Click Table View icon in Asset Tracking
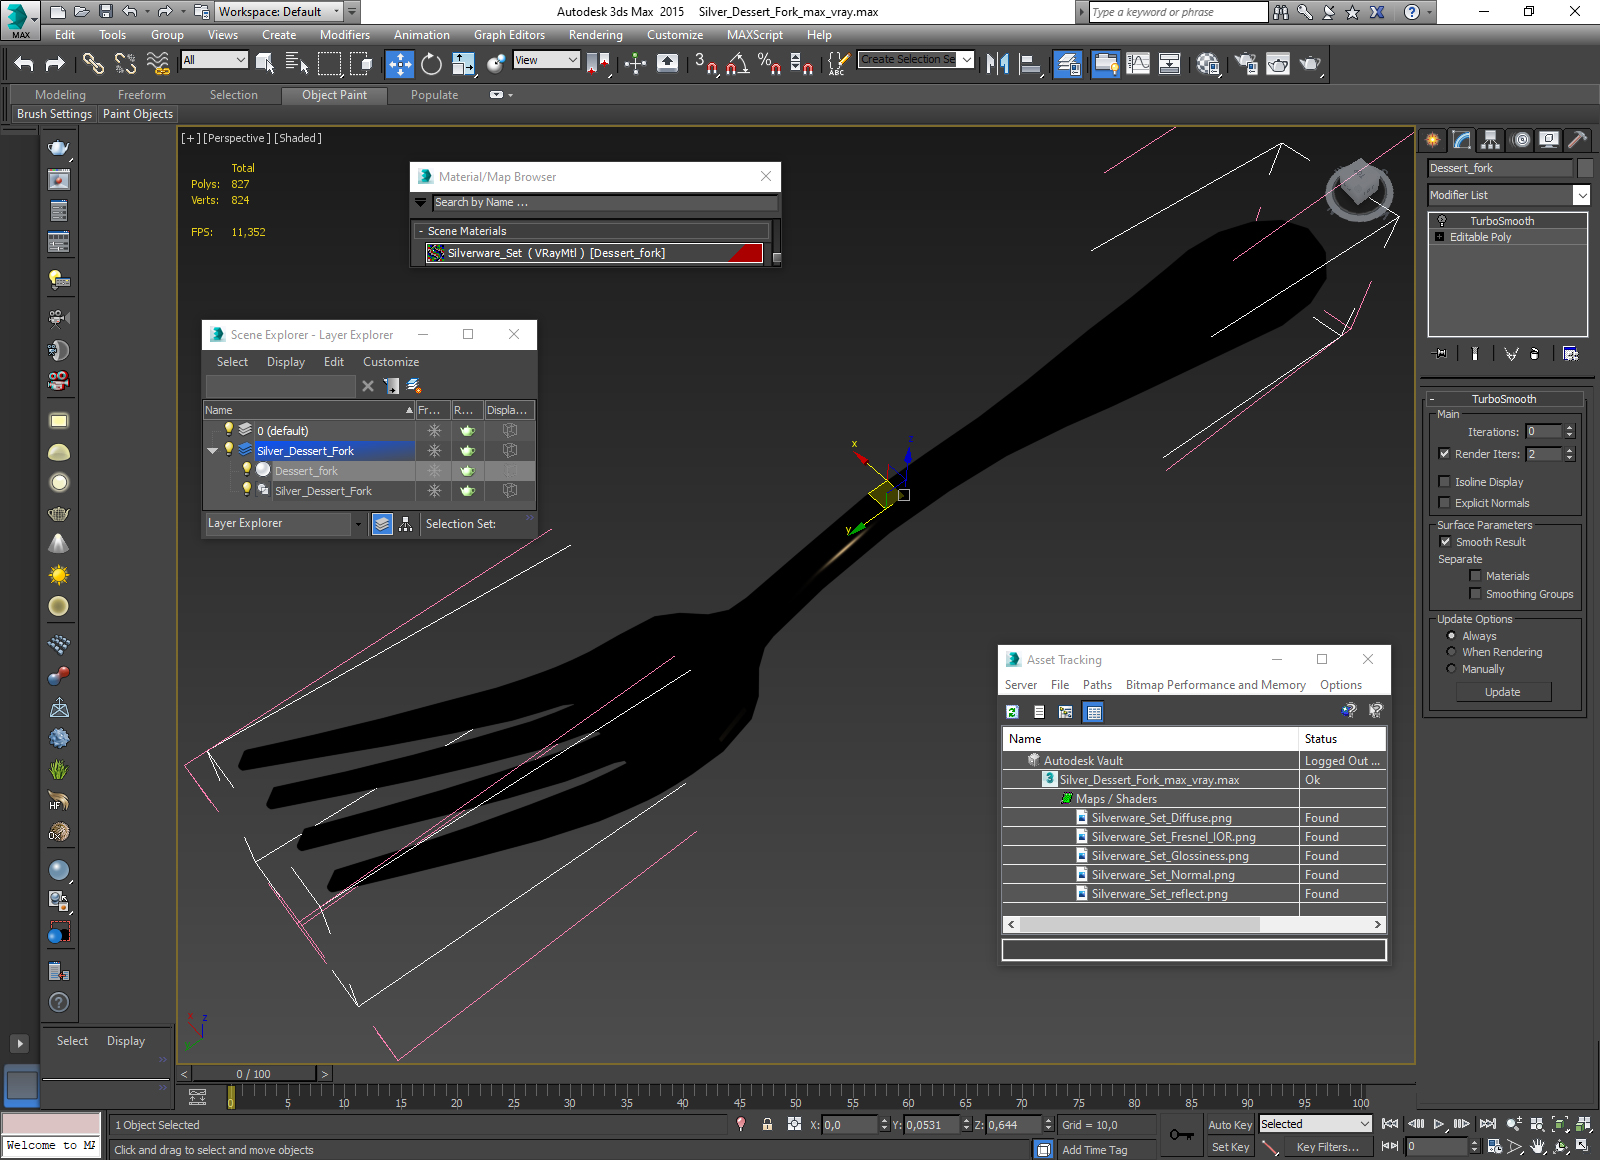 pyautogui.click(x=1093, y=712)
